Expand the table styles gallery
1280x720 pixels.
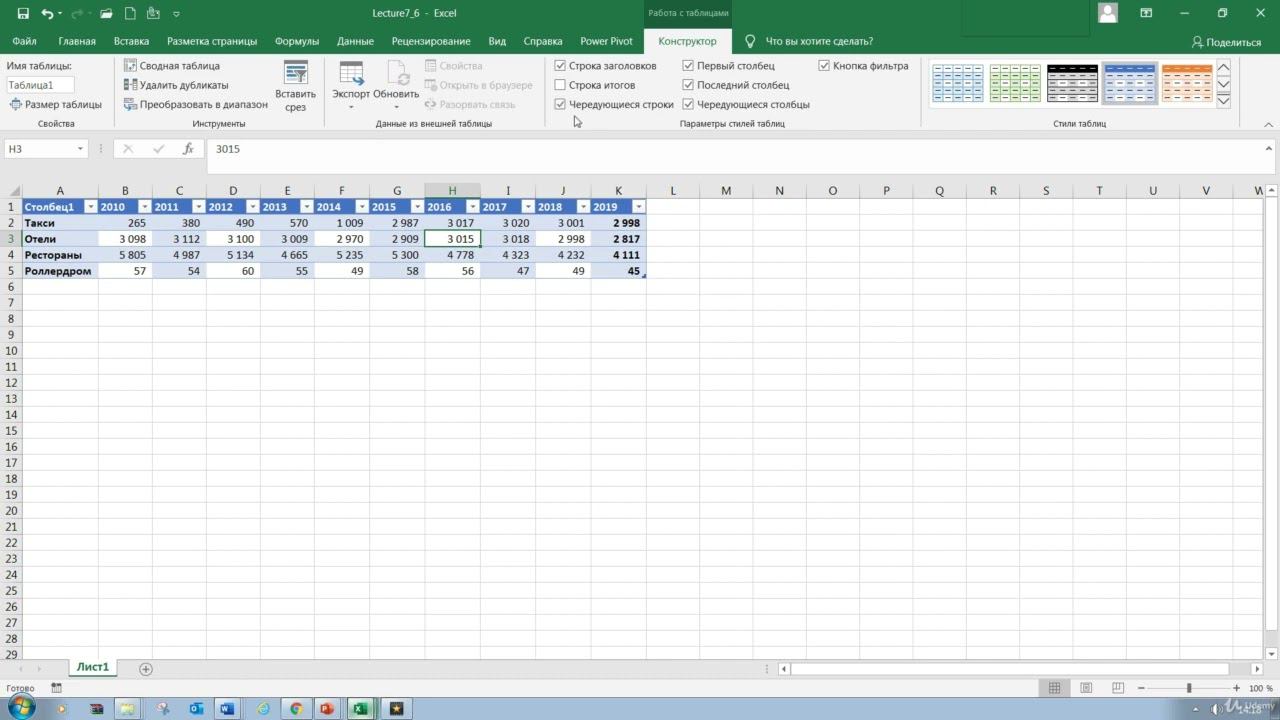click(x=1223, y=101)
